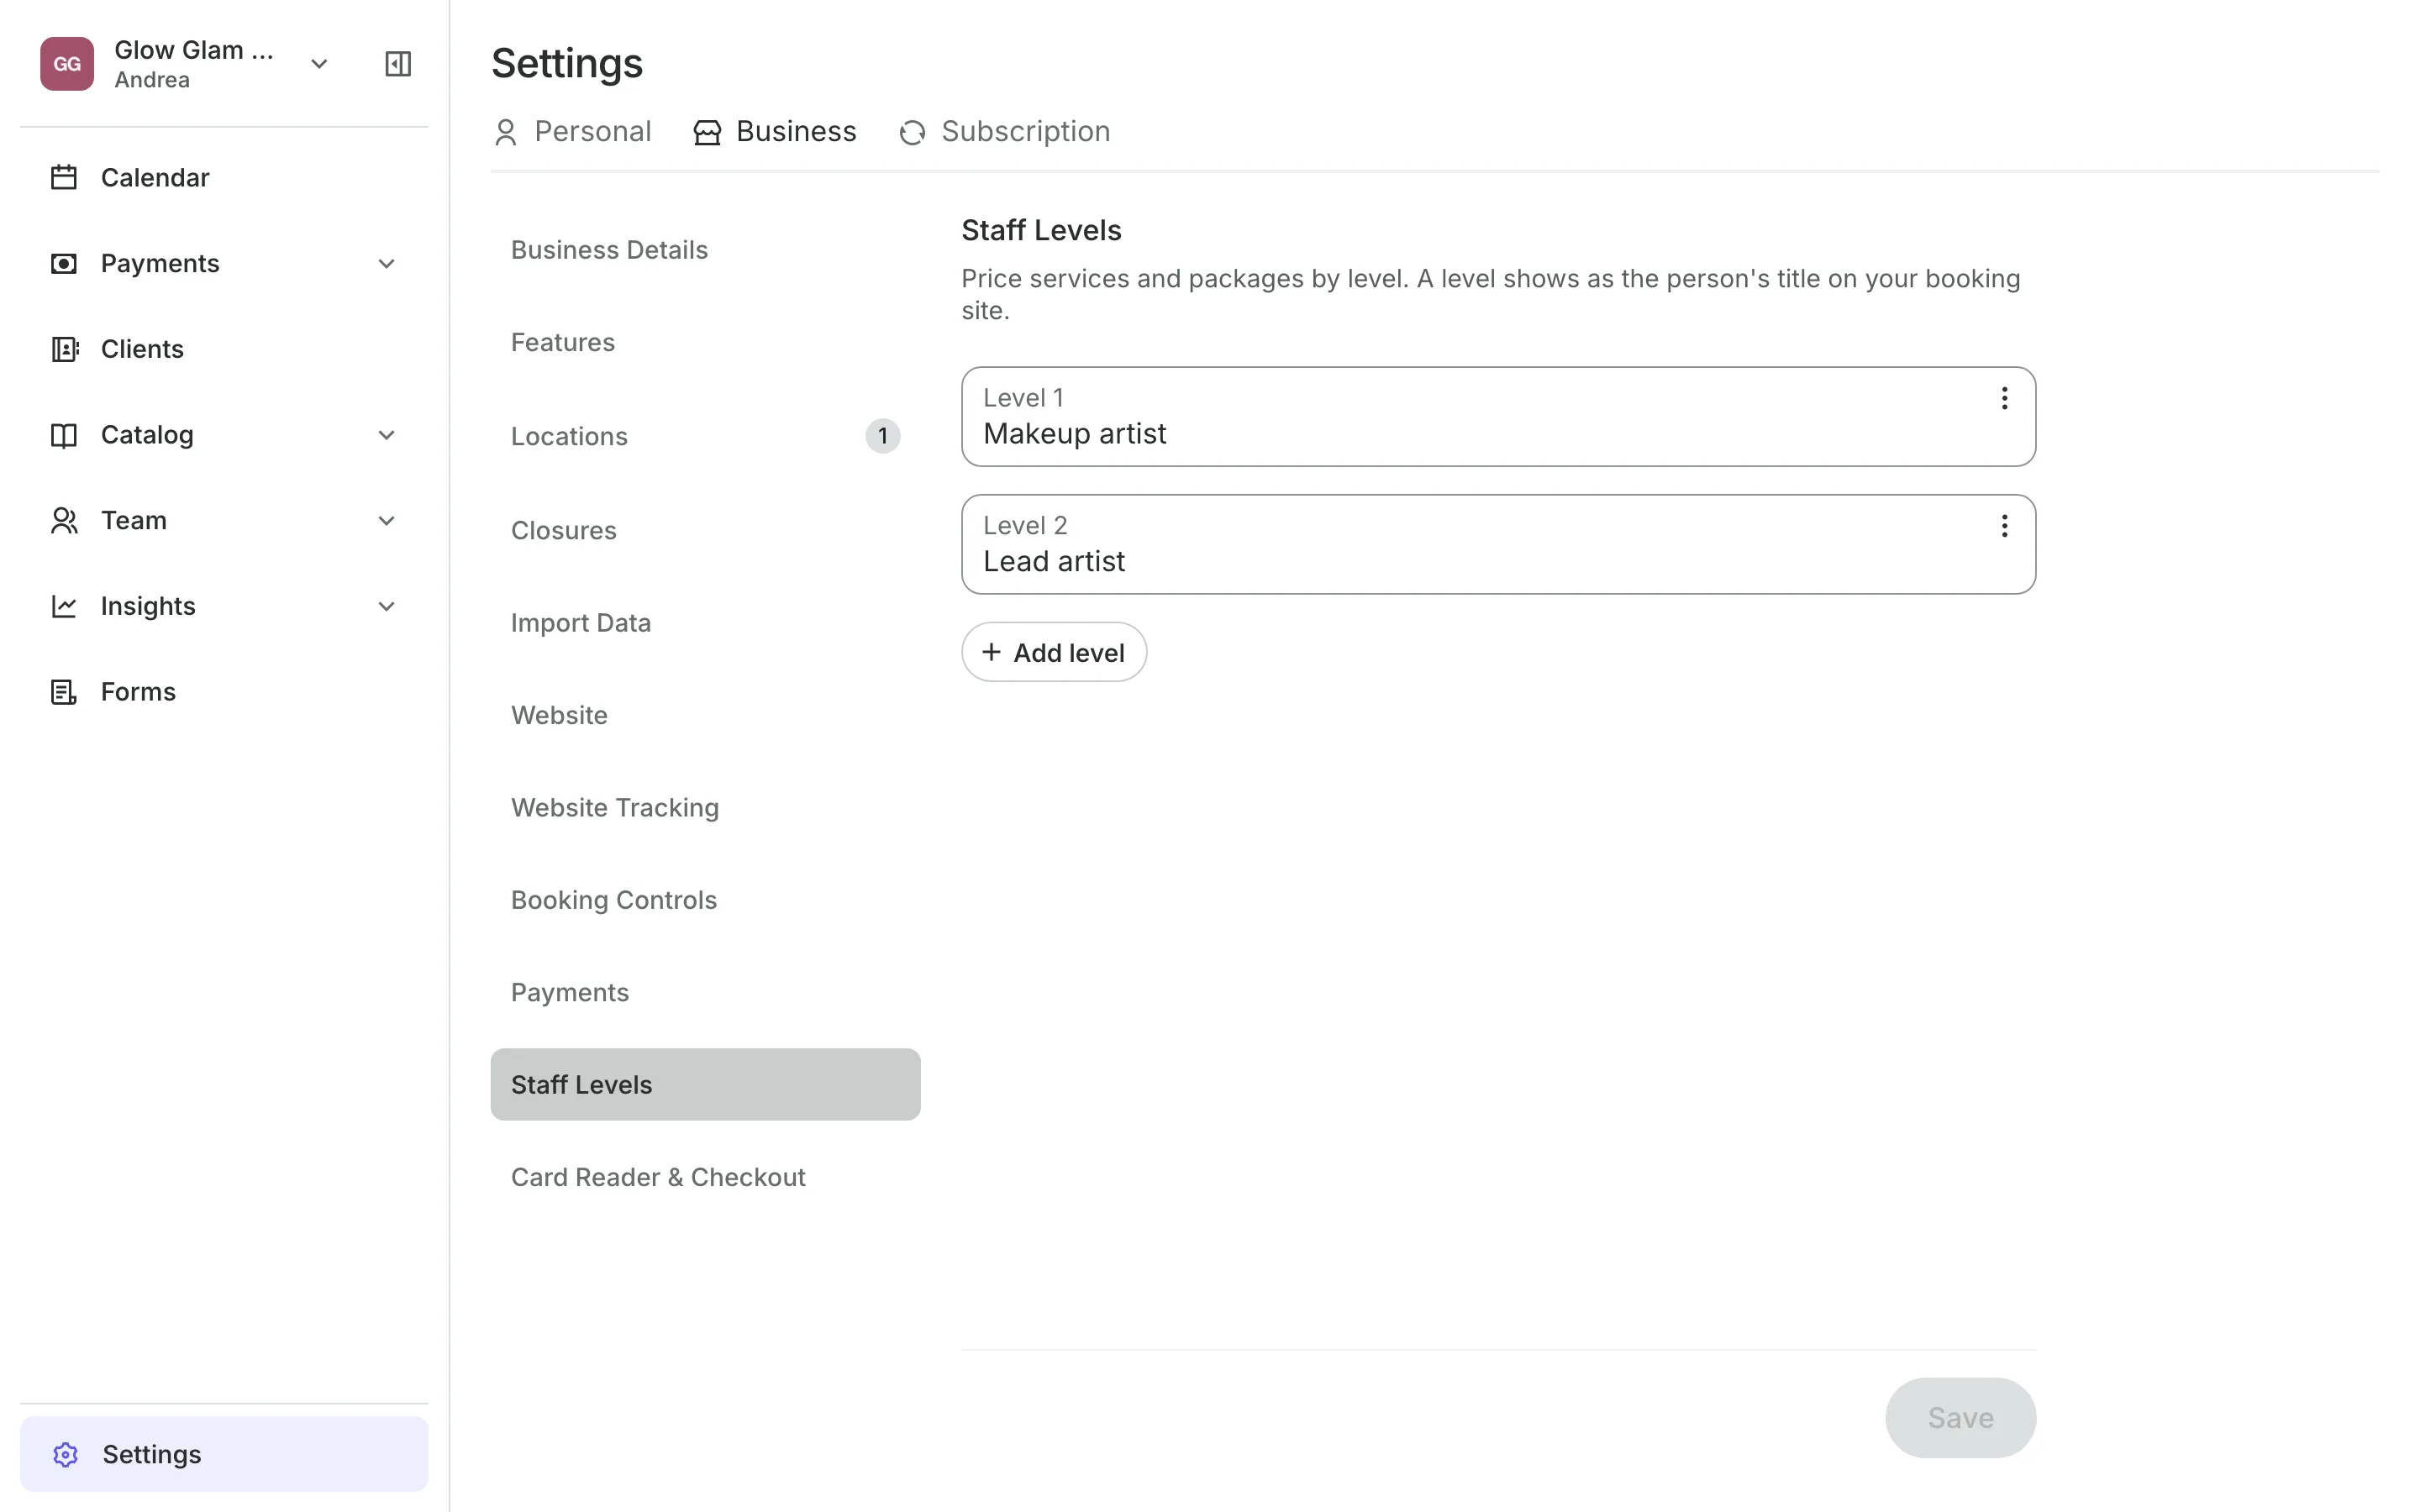The image size is (2420, 1512).
Task: Collapse the sidebar panel icon
Action: click(398, 64)
